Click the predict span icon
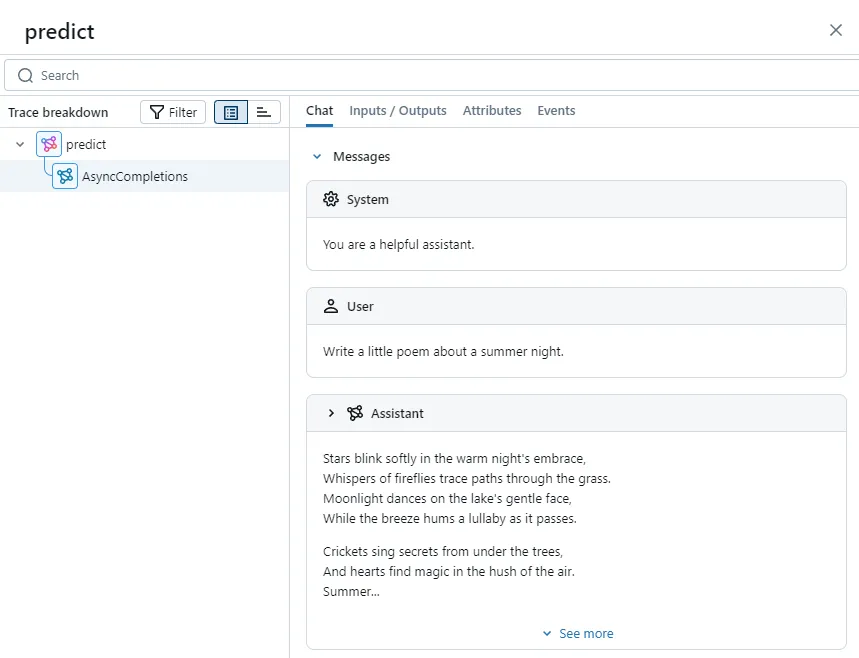Image resolution: width=859 pixels, height=658 pixels. tap(49, 144)
